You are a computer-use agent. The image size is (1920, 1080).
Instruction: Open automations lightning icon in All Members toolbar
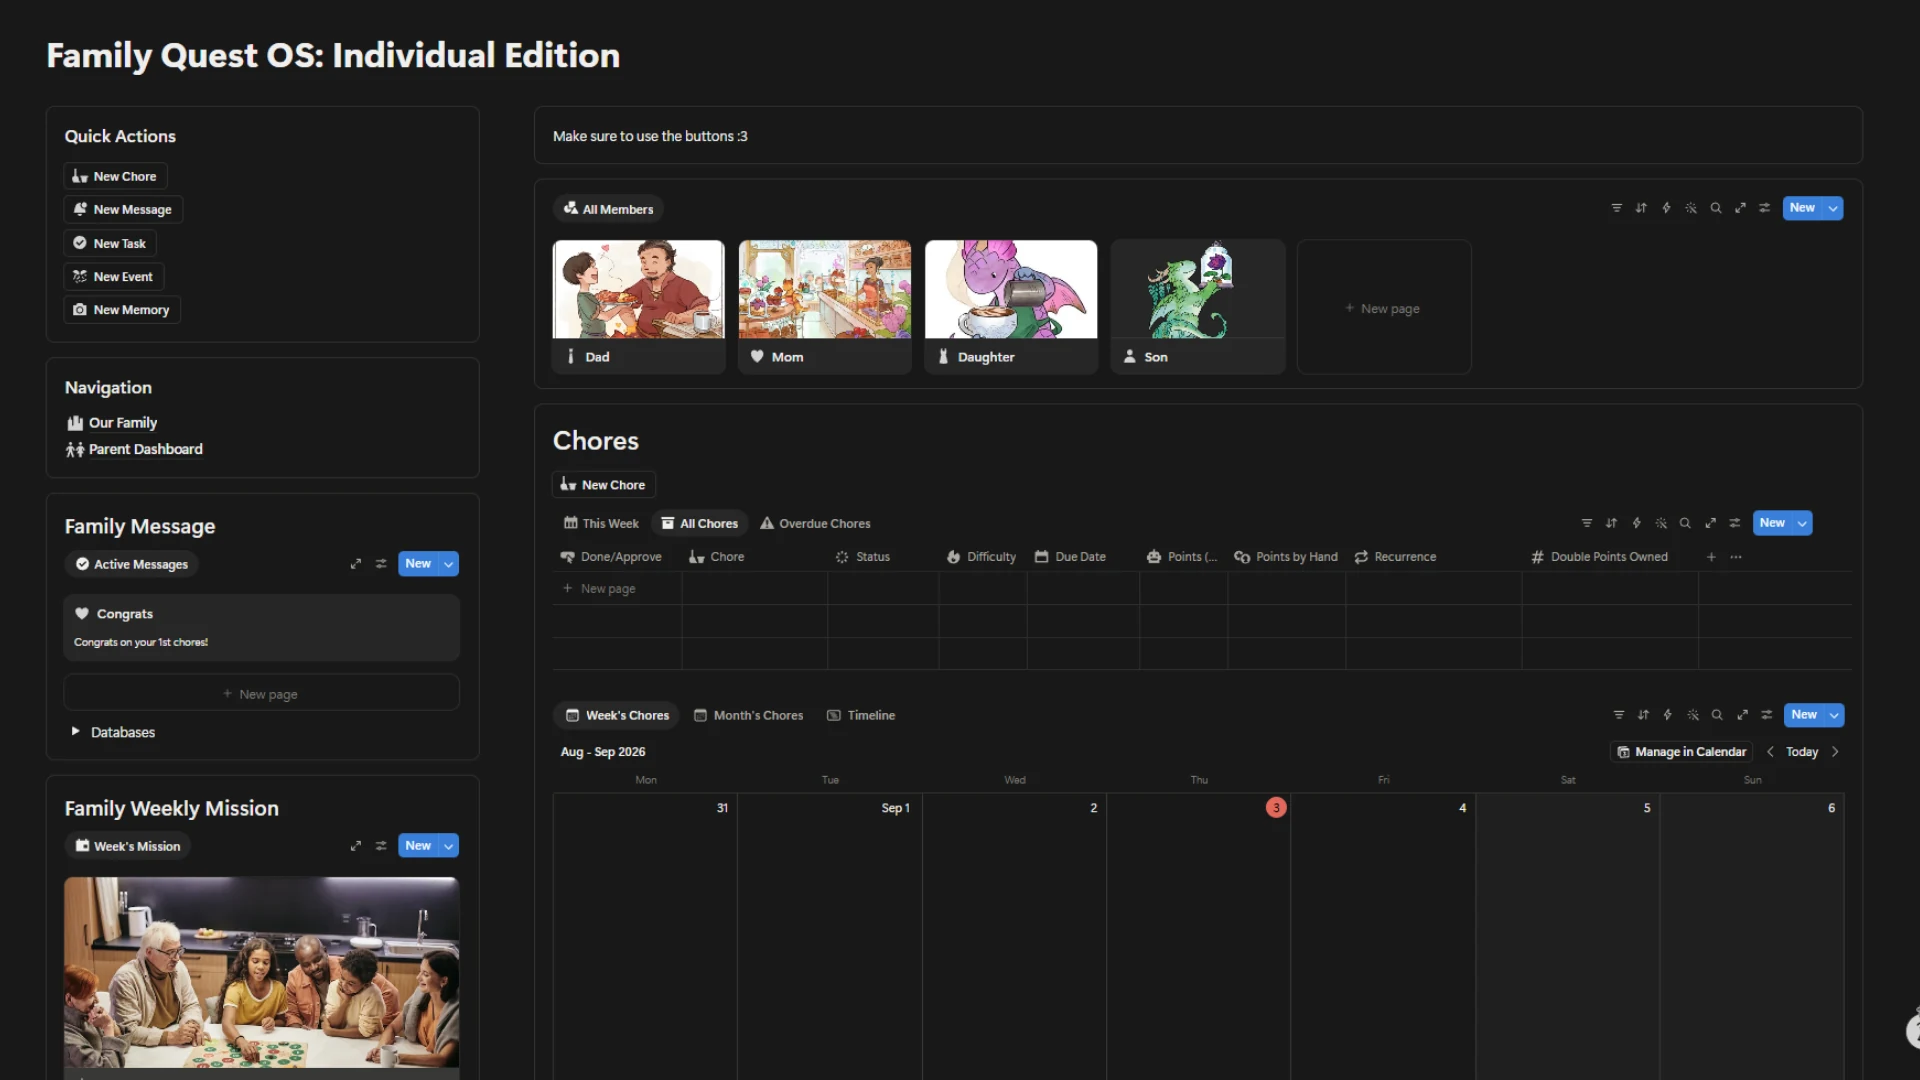click(x=1666, y=208)
